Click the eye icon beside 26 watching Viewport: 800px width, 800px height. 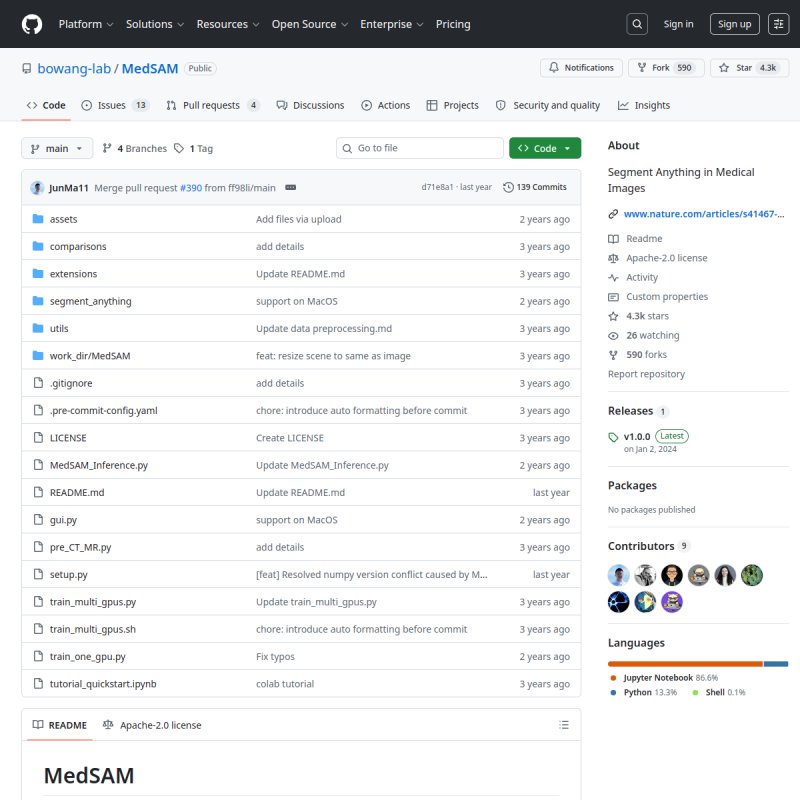[x=613, y=336]
